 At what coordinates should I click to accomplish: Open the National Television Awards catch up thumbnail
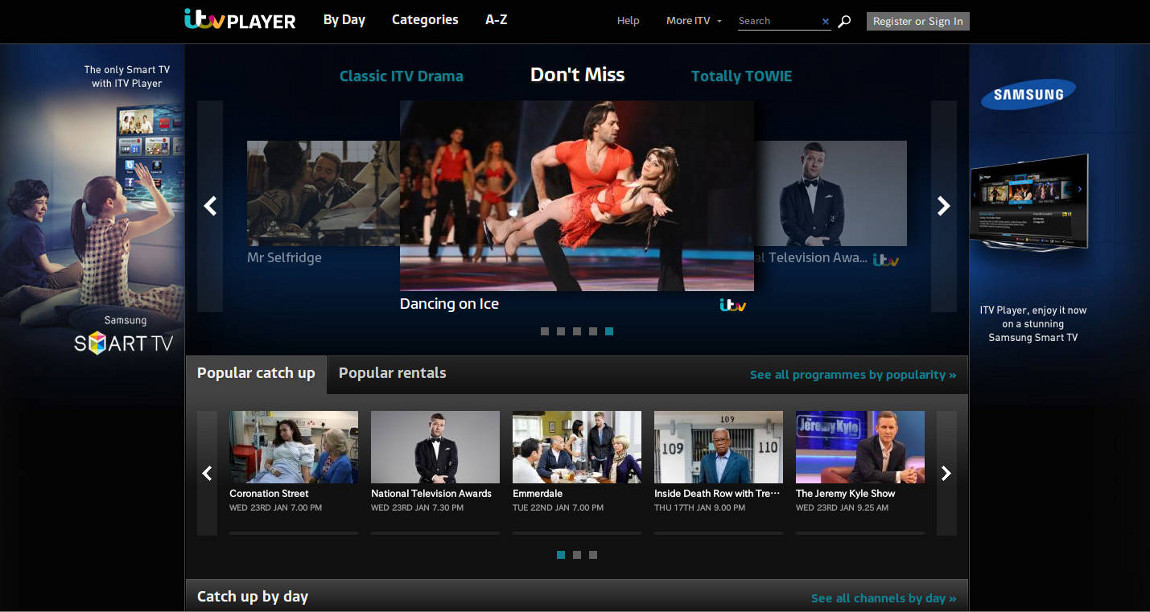(x=436, y=447)
